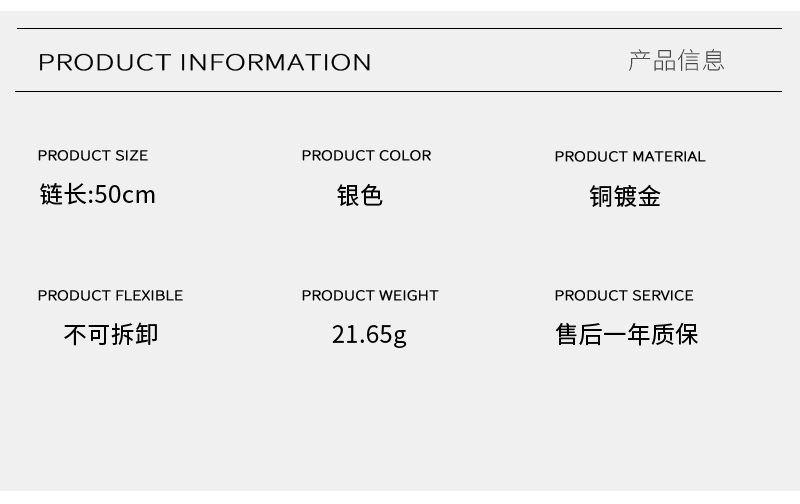Click the white strip along the bottom edge
This screenshot has height=504, width=800.
(400, 498)
